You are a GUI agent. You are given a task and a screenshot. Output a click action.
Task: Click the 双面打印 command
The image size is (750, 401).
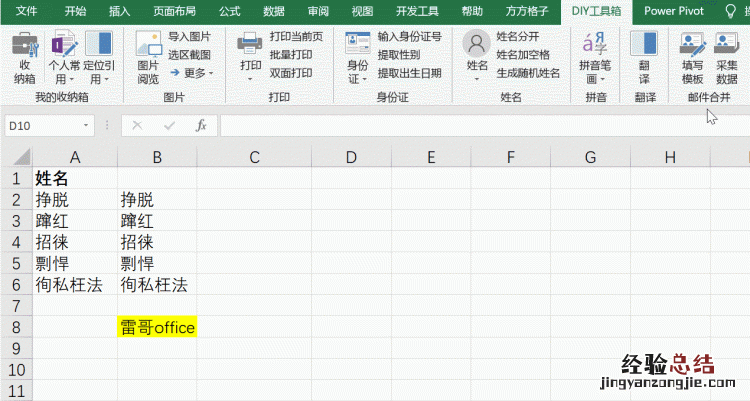[291, 73]
